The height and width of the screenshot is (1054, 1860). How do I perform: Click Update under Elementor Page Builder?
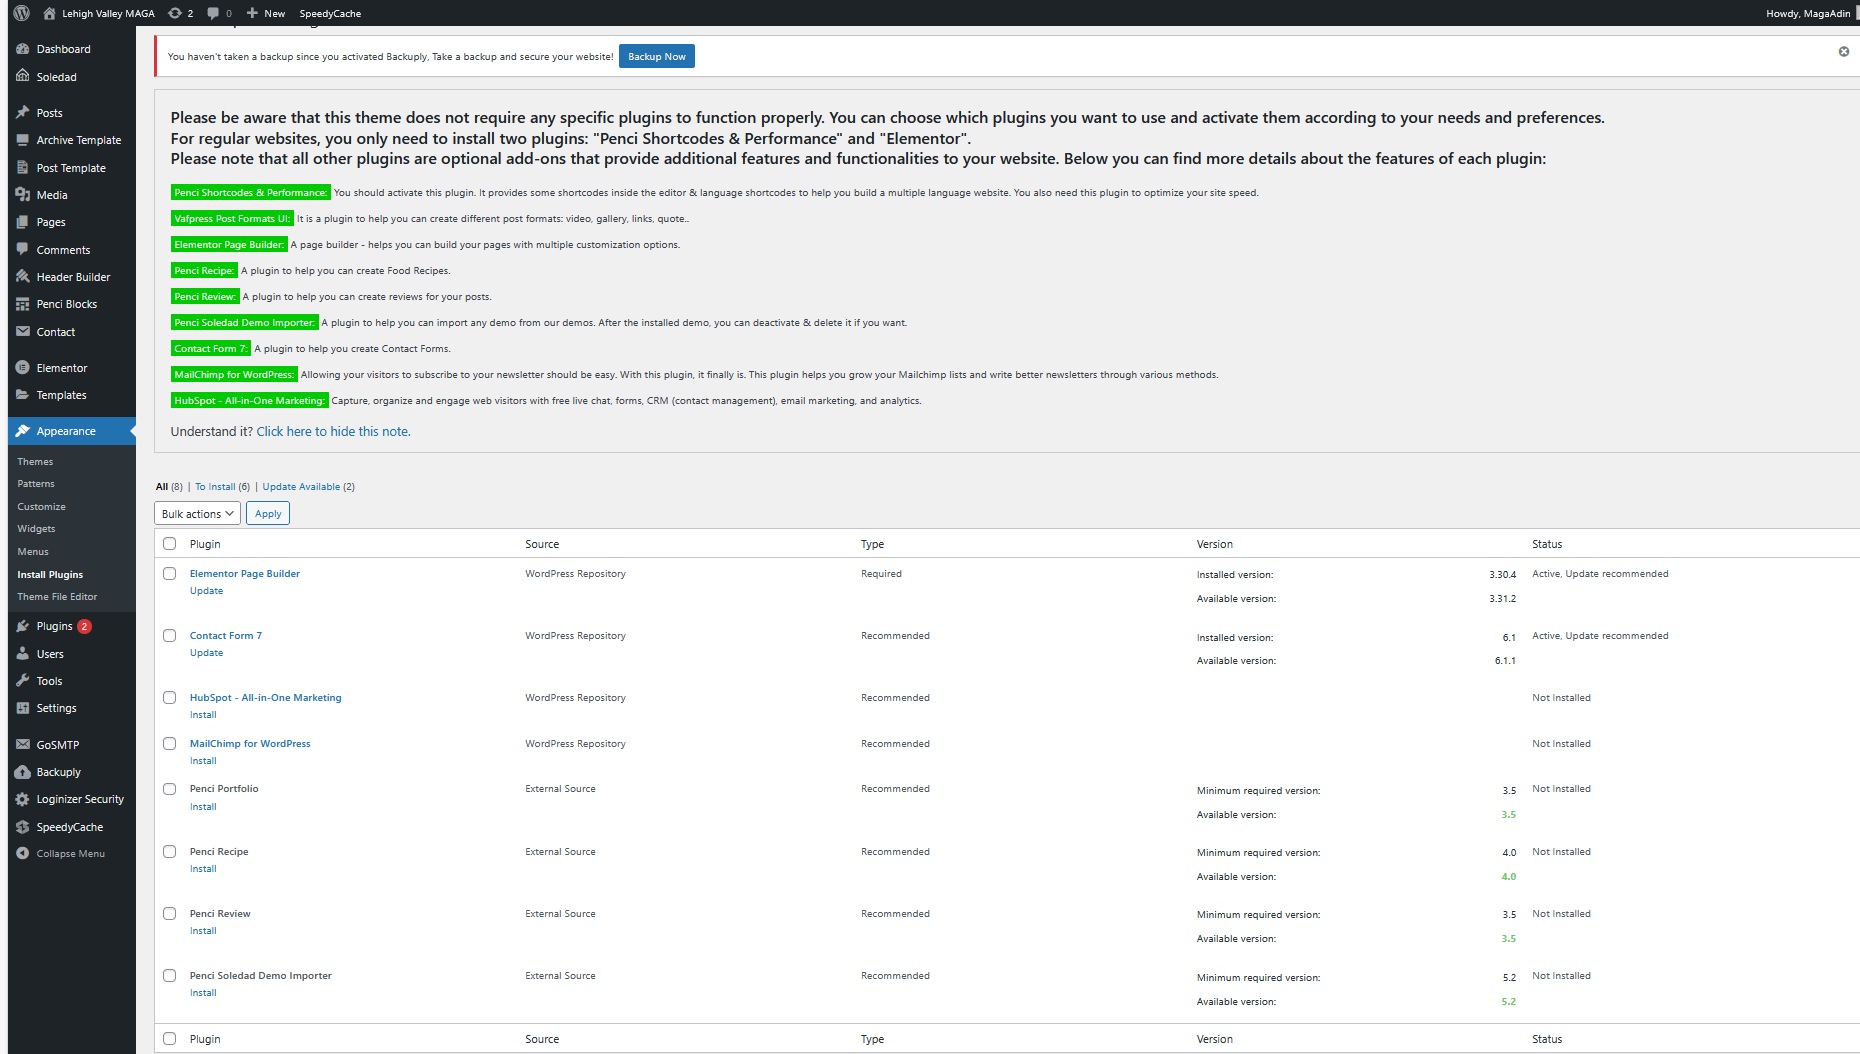click(x=206, y=591)
